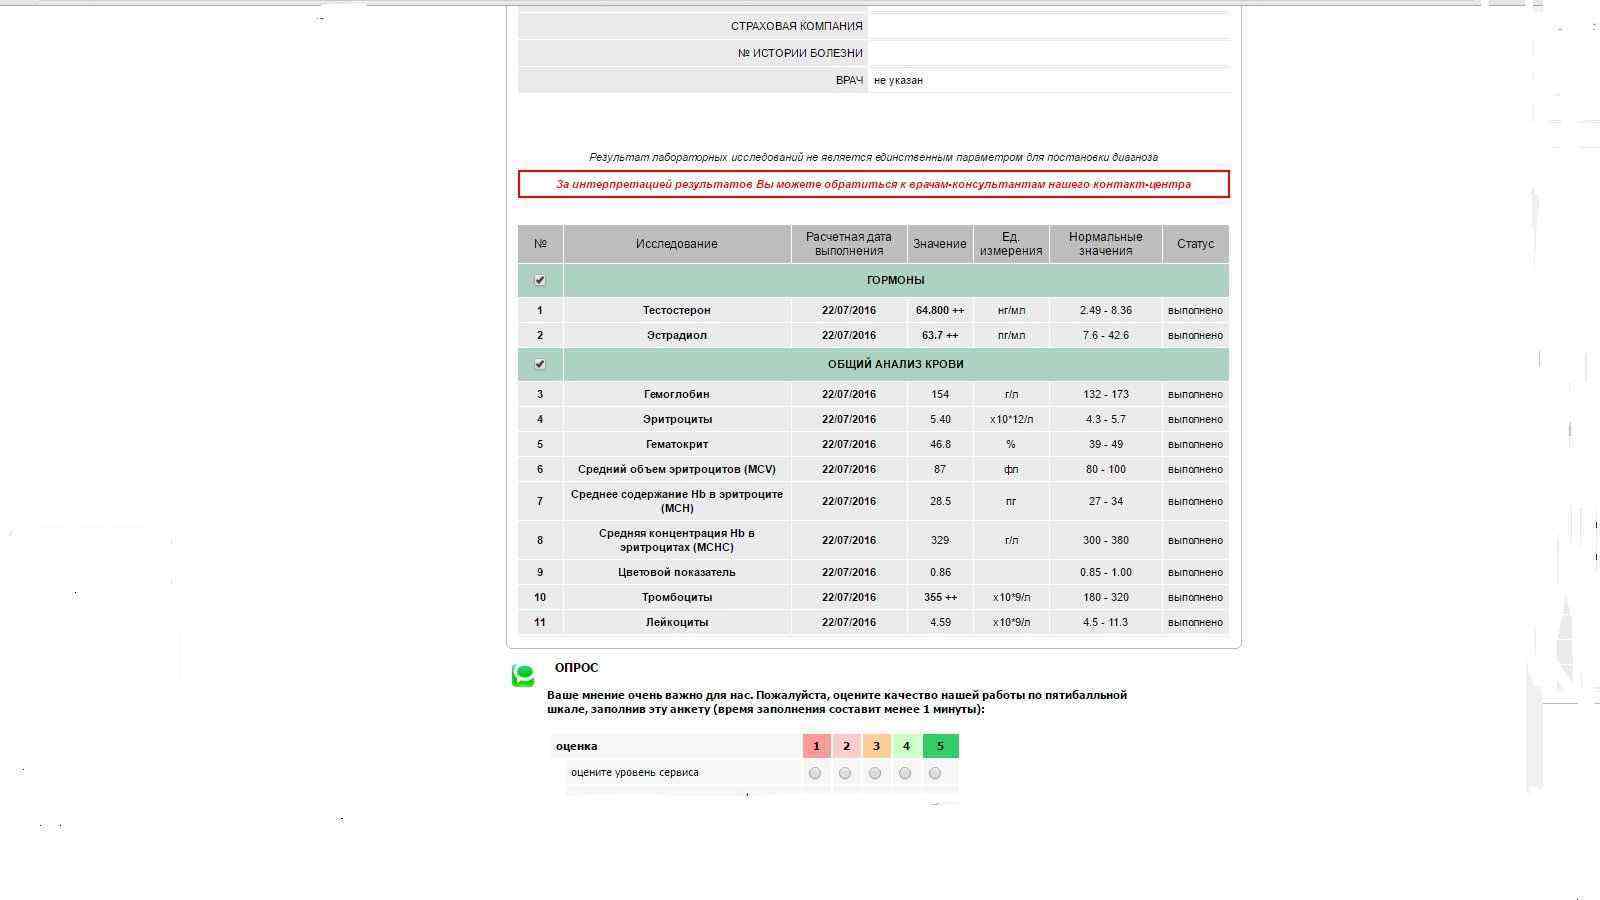Select service rating radio button 1
Viewport: 1600px width, 900px height.
815,773
